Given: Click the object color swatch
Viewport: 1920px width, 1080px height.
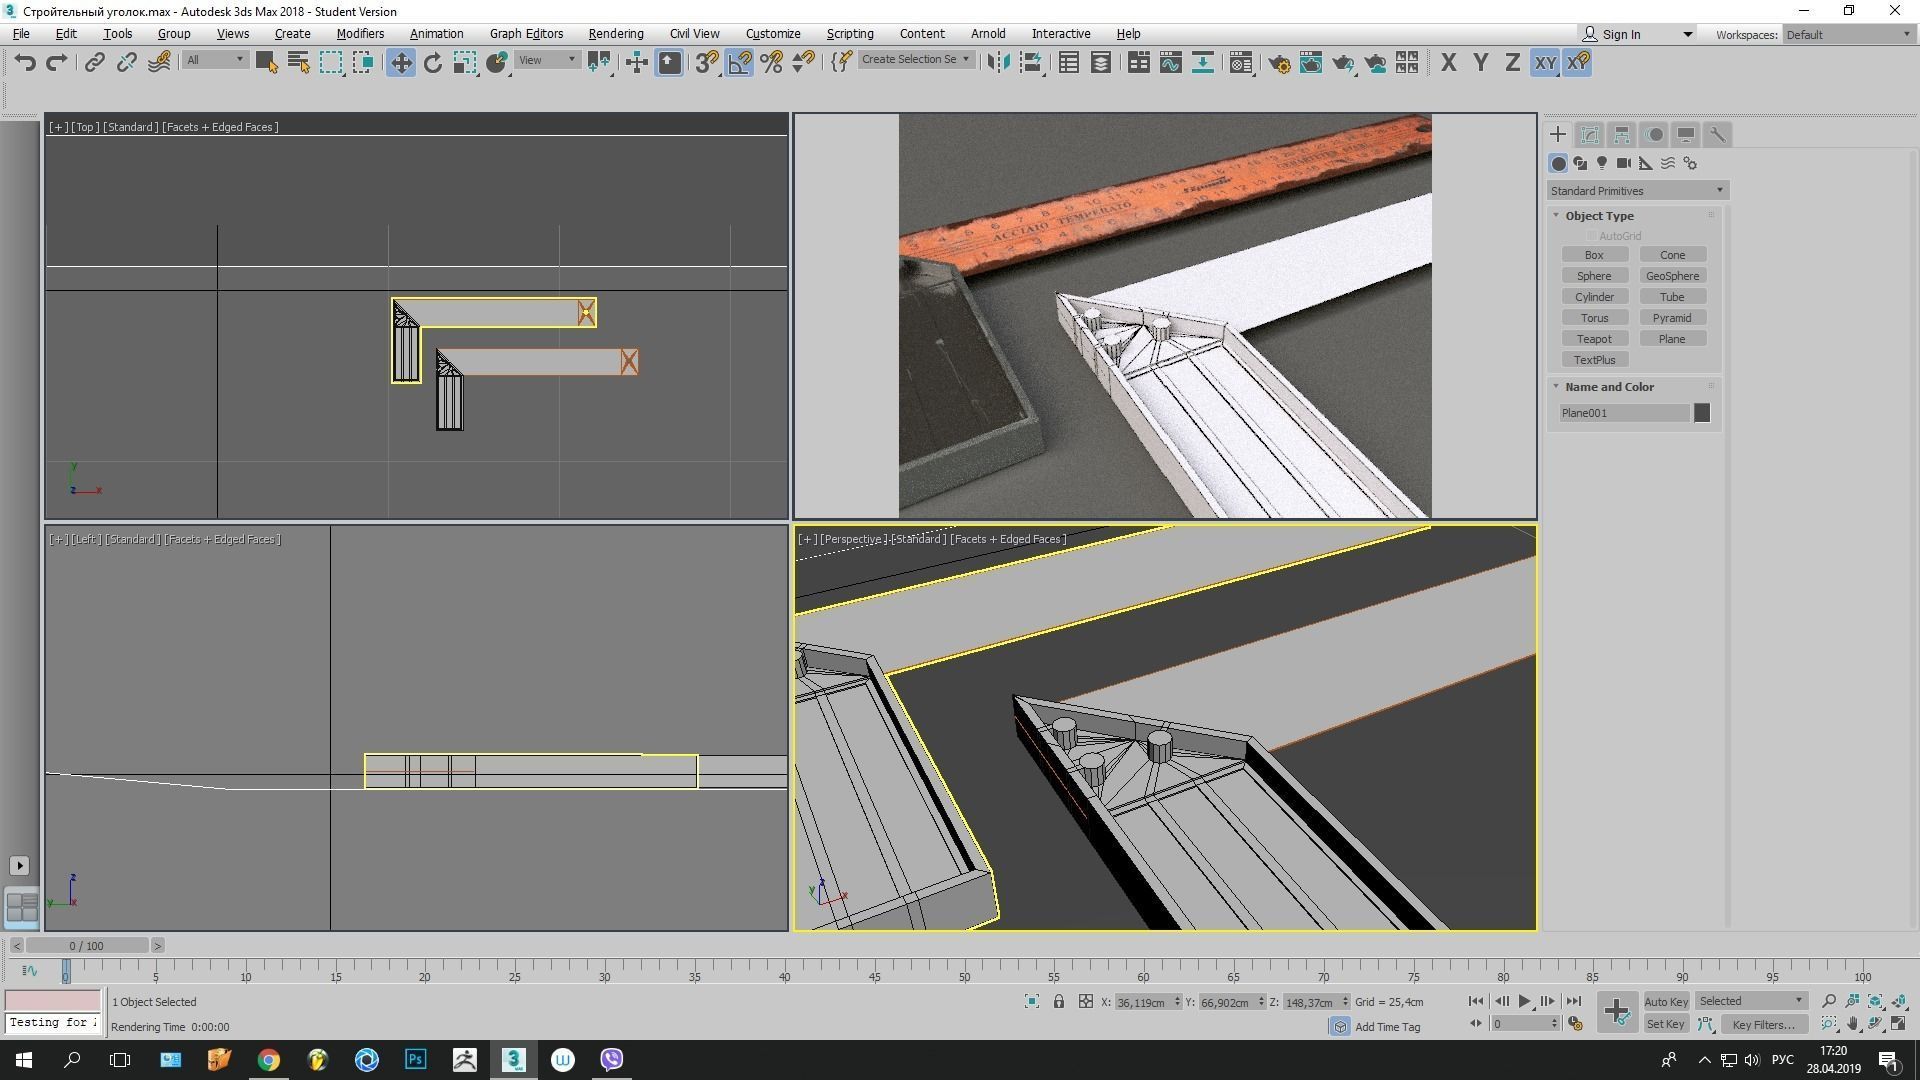Looking at the screenshot, I should tap(1702, 413).
